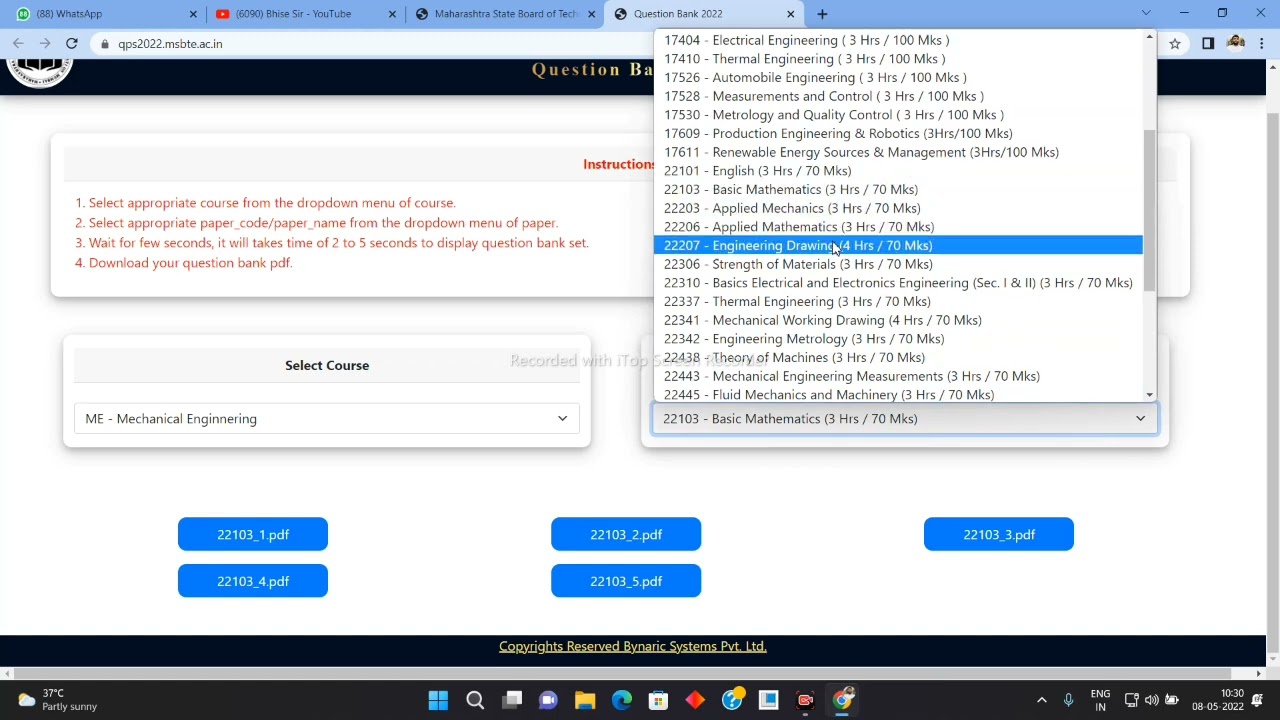
Task: Choose 22203 - Applied Mechanics
Action: (898, 208)
